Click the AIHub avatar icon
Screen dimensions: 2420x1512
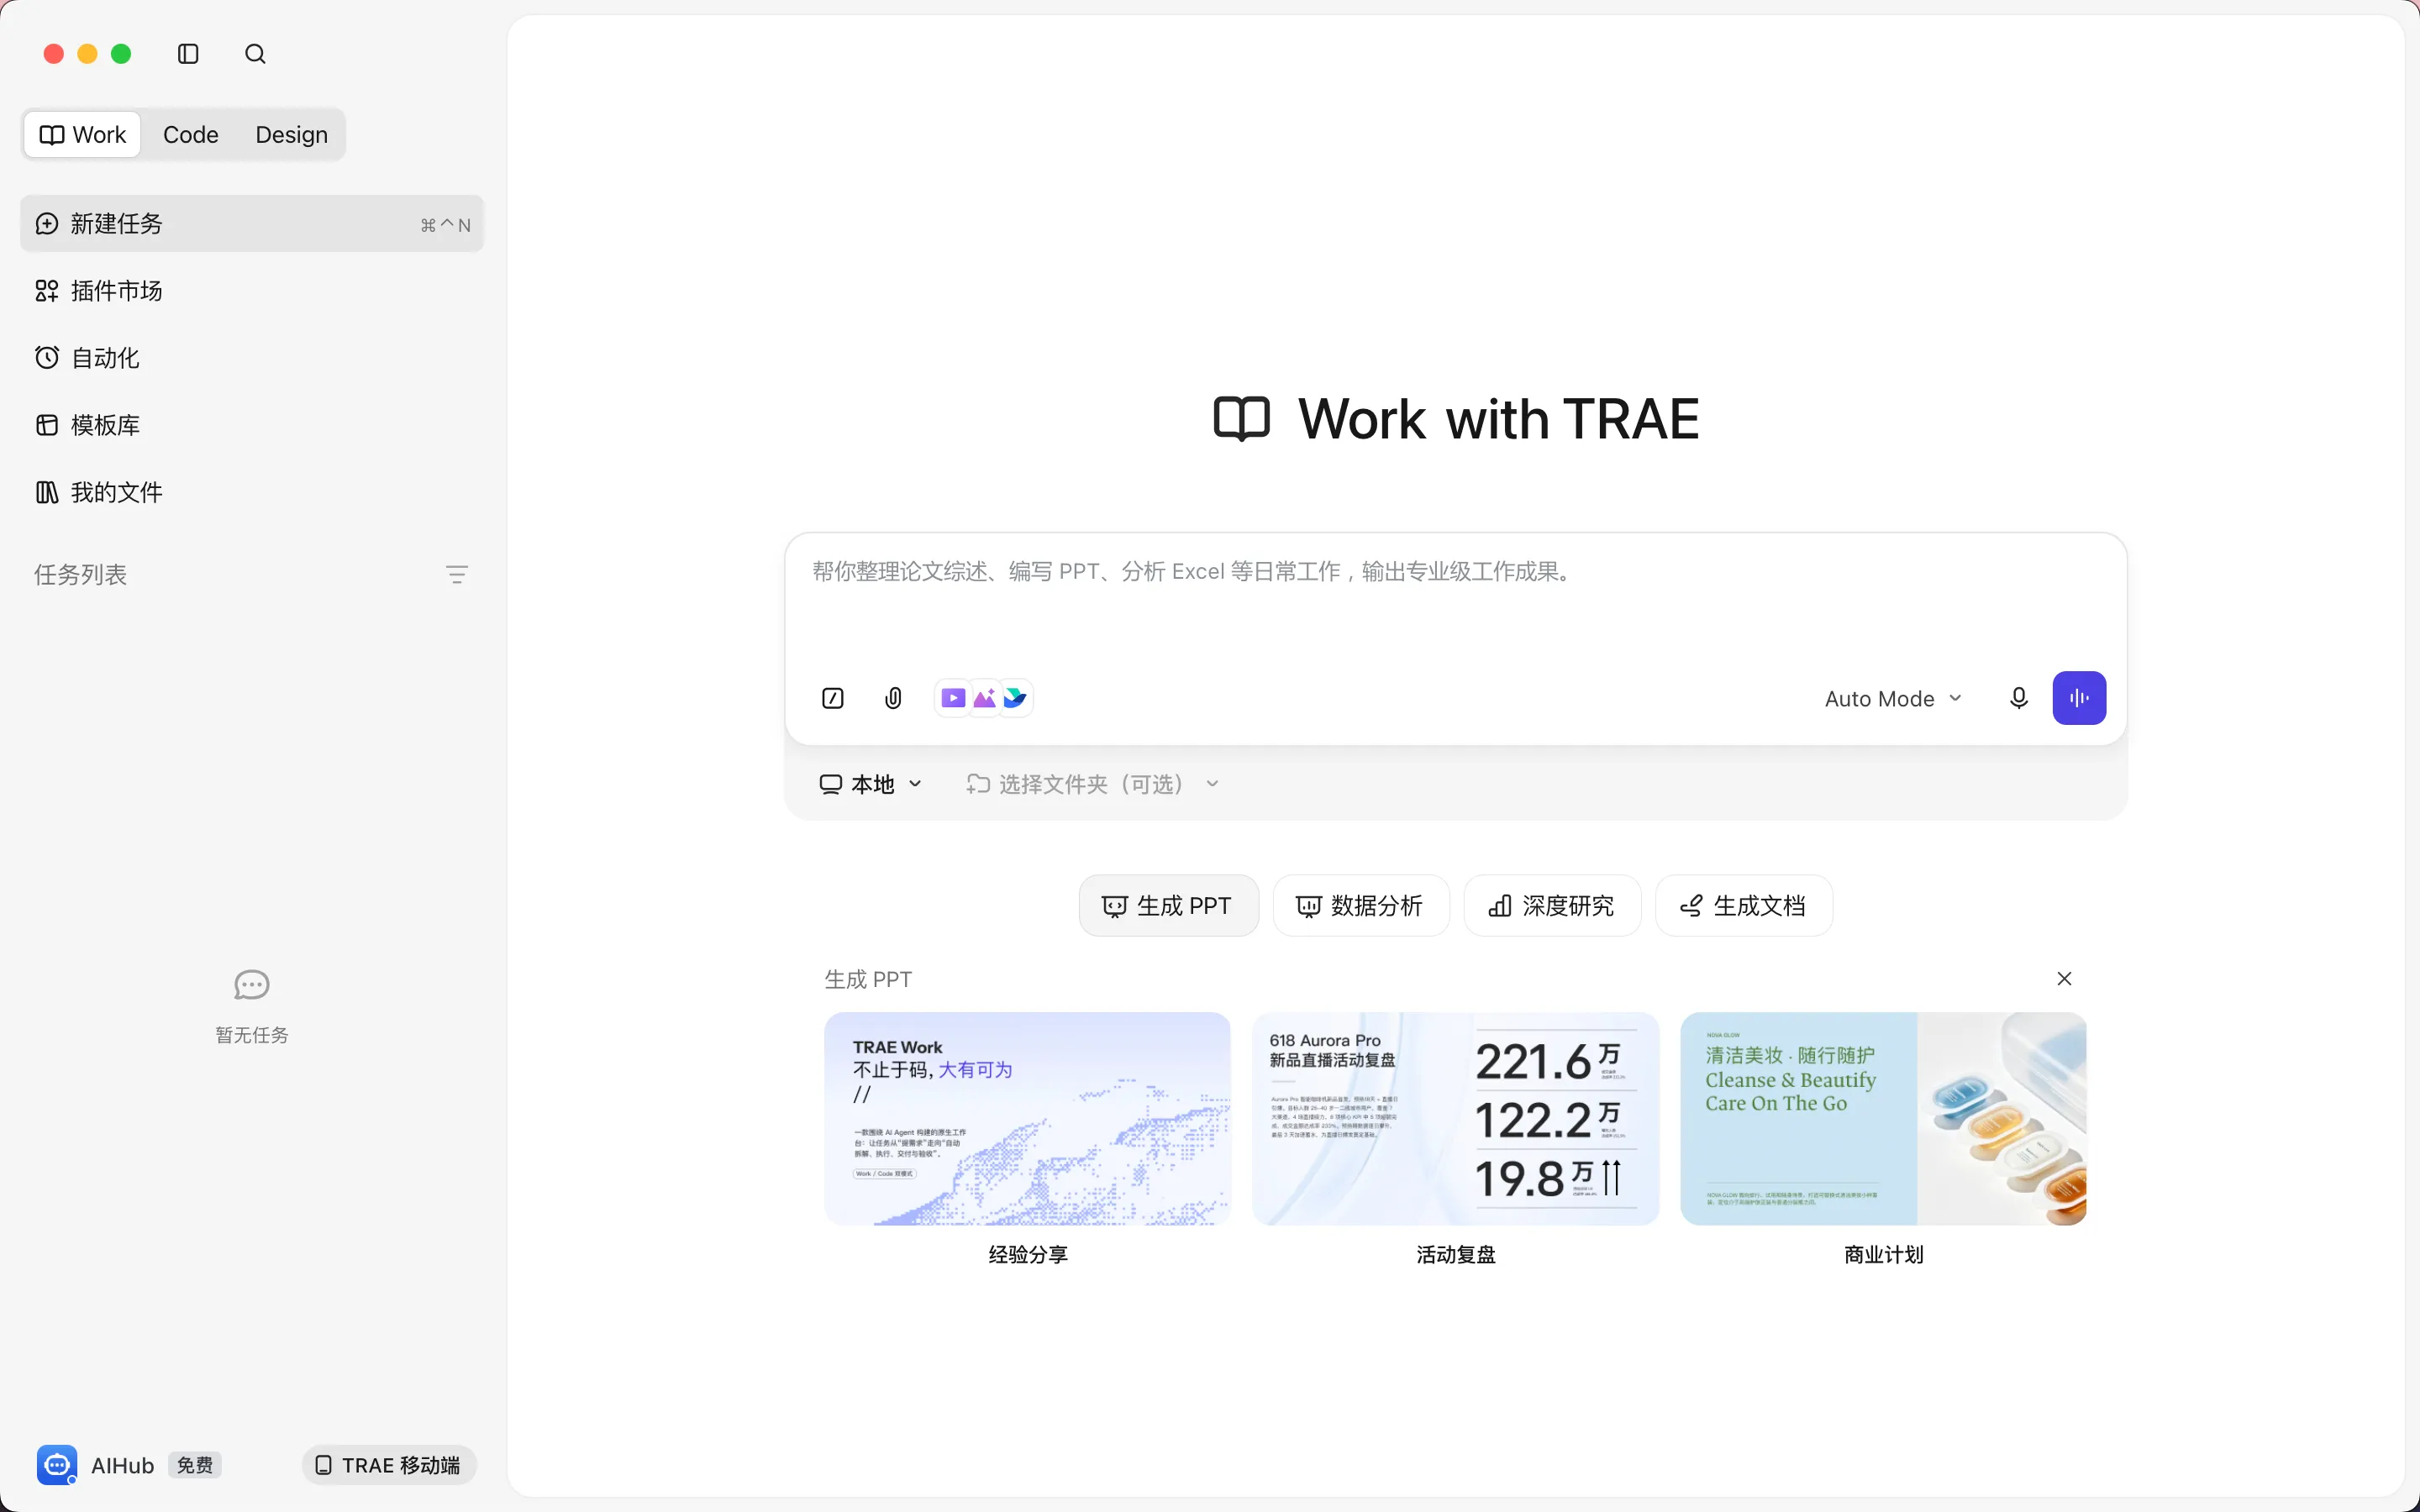click(57, 1465)
